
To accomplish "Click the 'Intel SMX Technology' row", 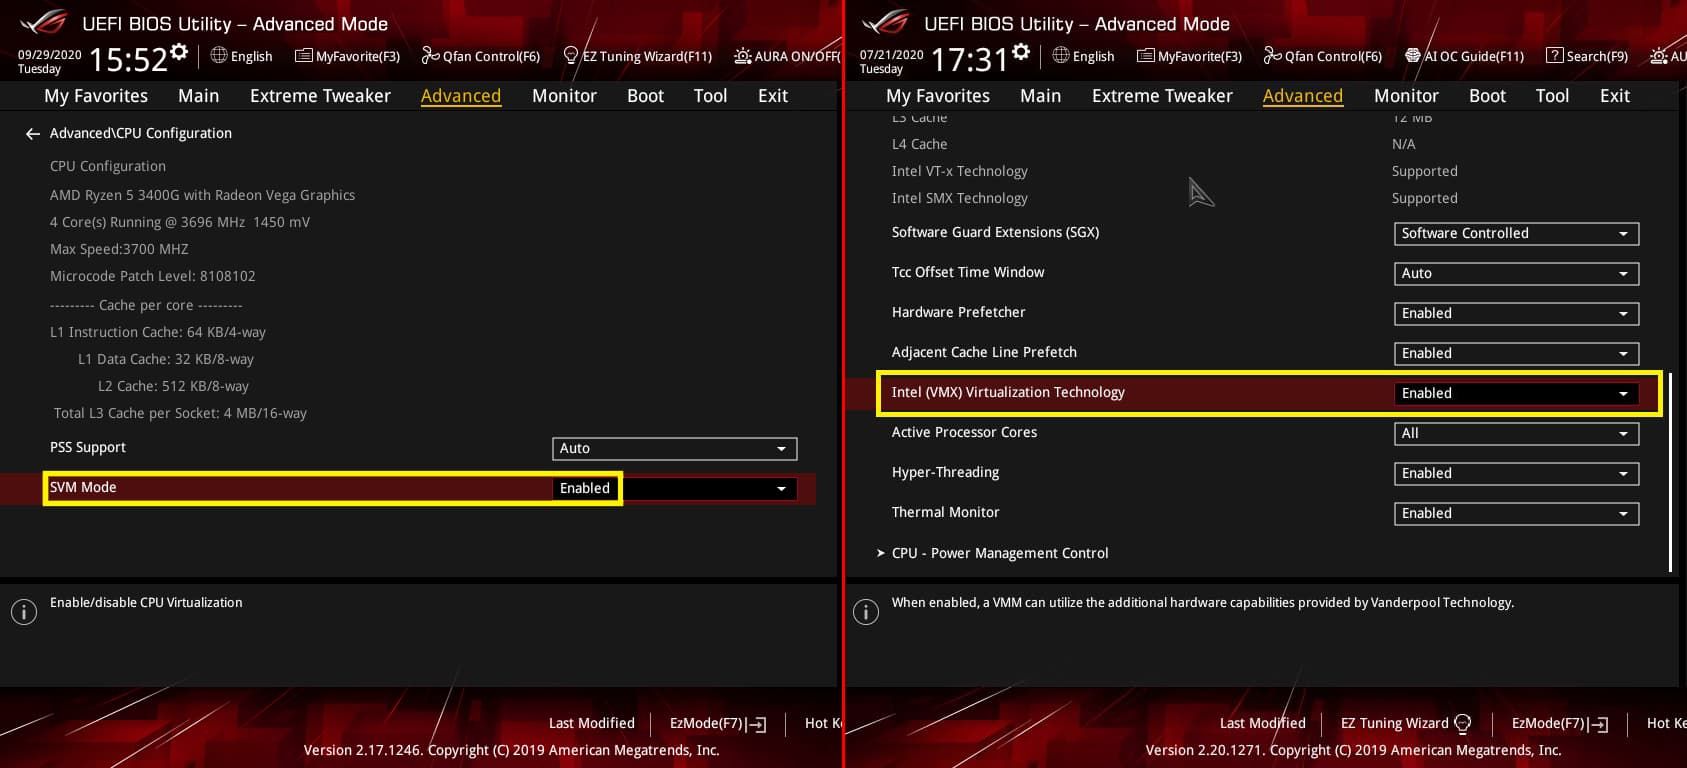I will click(1175, 198).
